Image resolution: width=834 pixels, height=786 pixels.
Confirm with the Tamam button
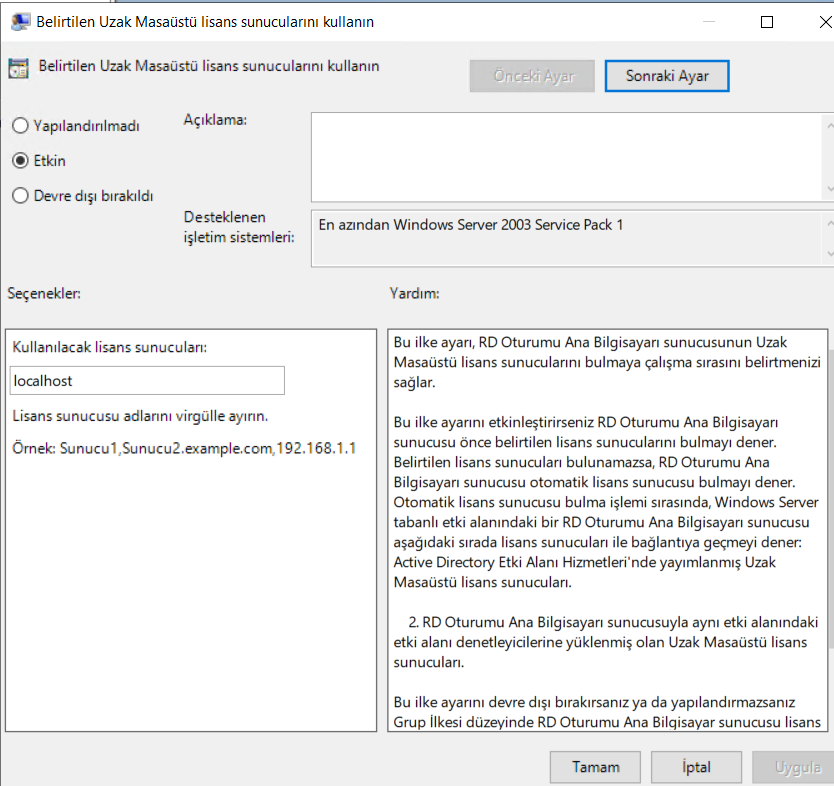coord(596,767)
